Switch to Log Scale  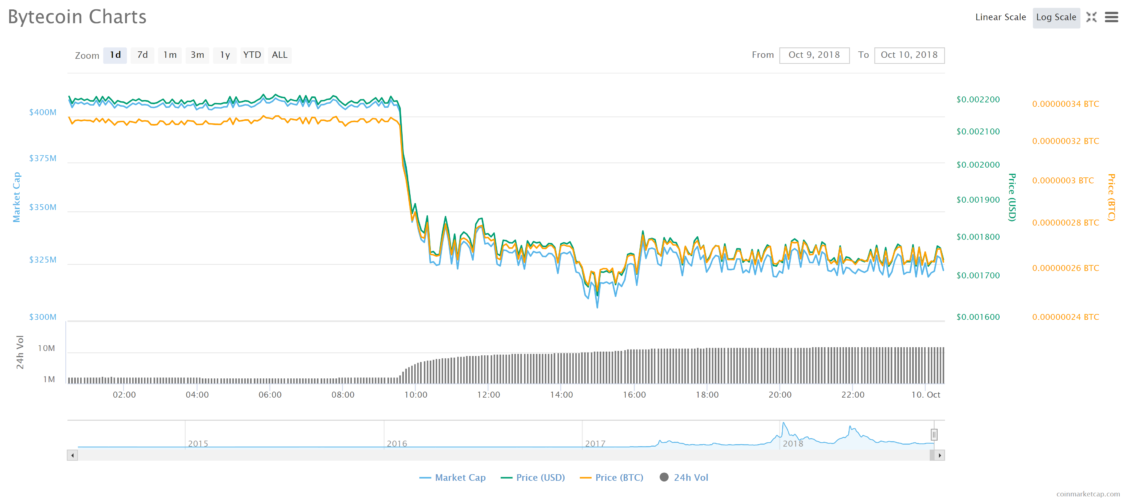pos(1056,17)
